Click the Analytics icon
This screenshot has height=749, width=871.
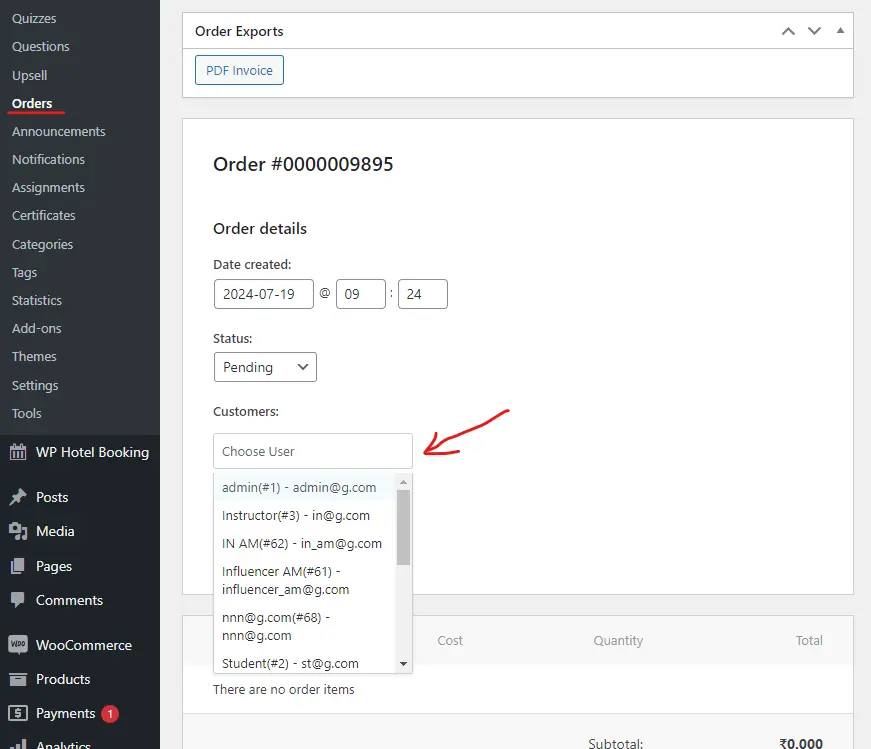point(18,744)
